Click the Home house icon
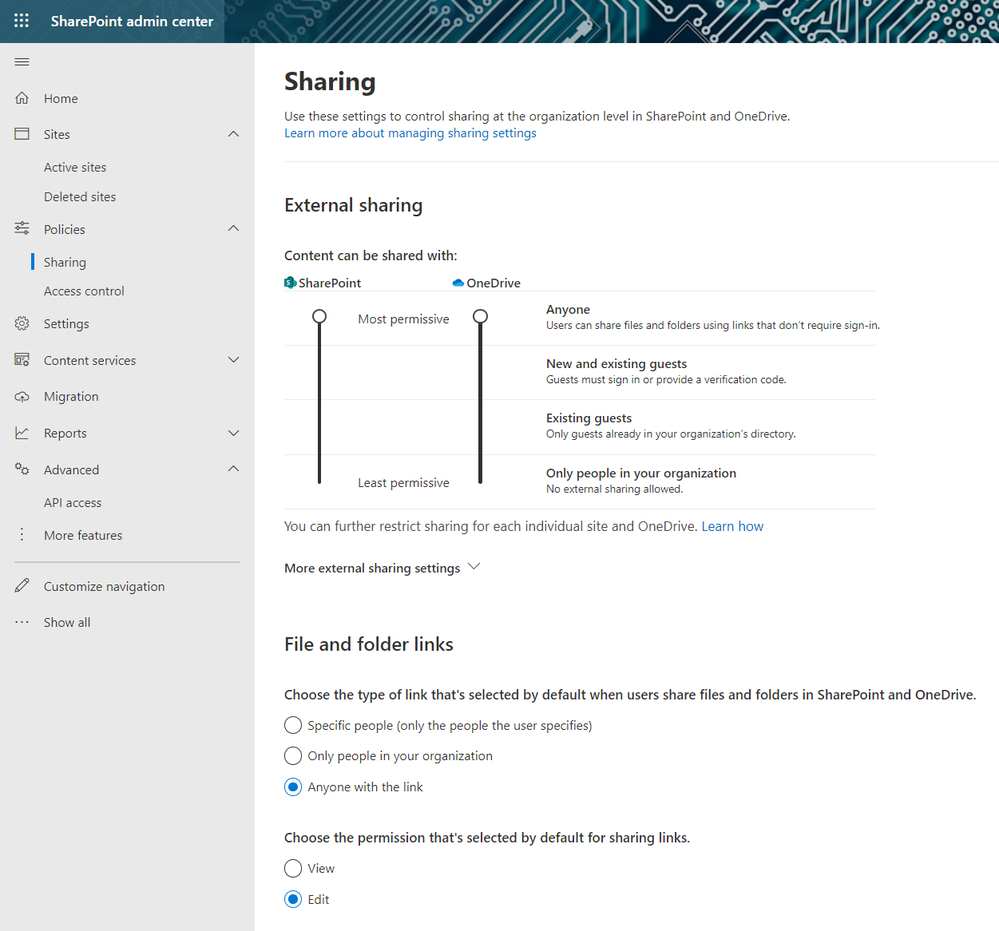This screenshot has height=931, width=999. click(22, 98)
